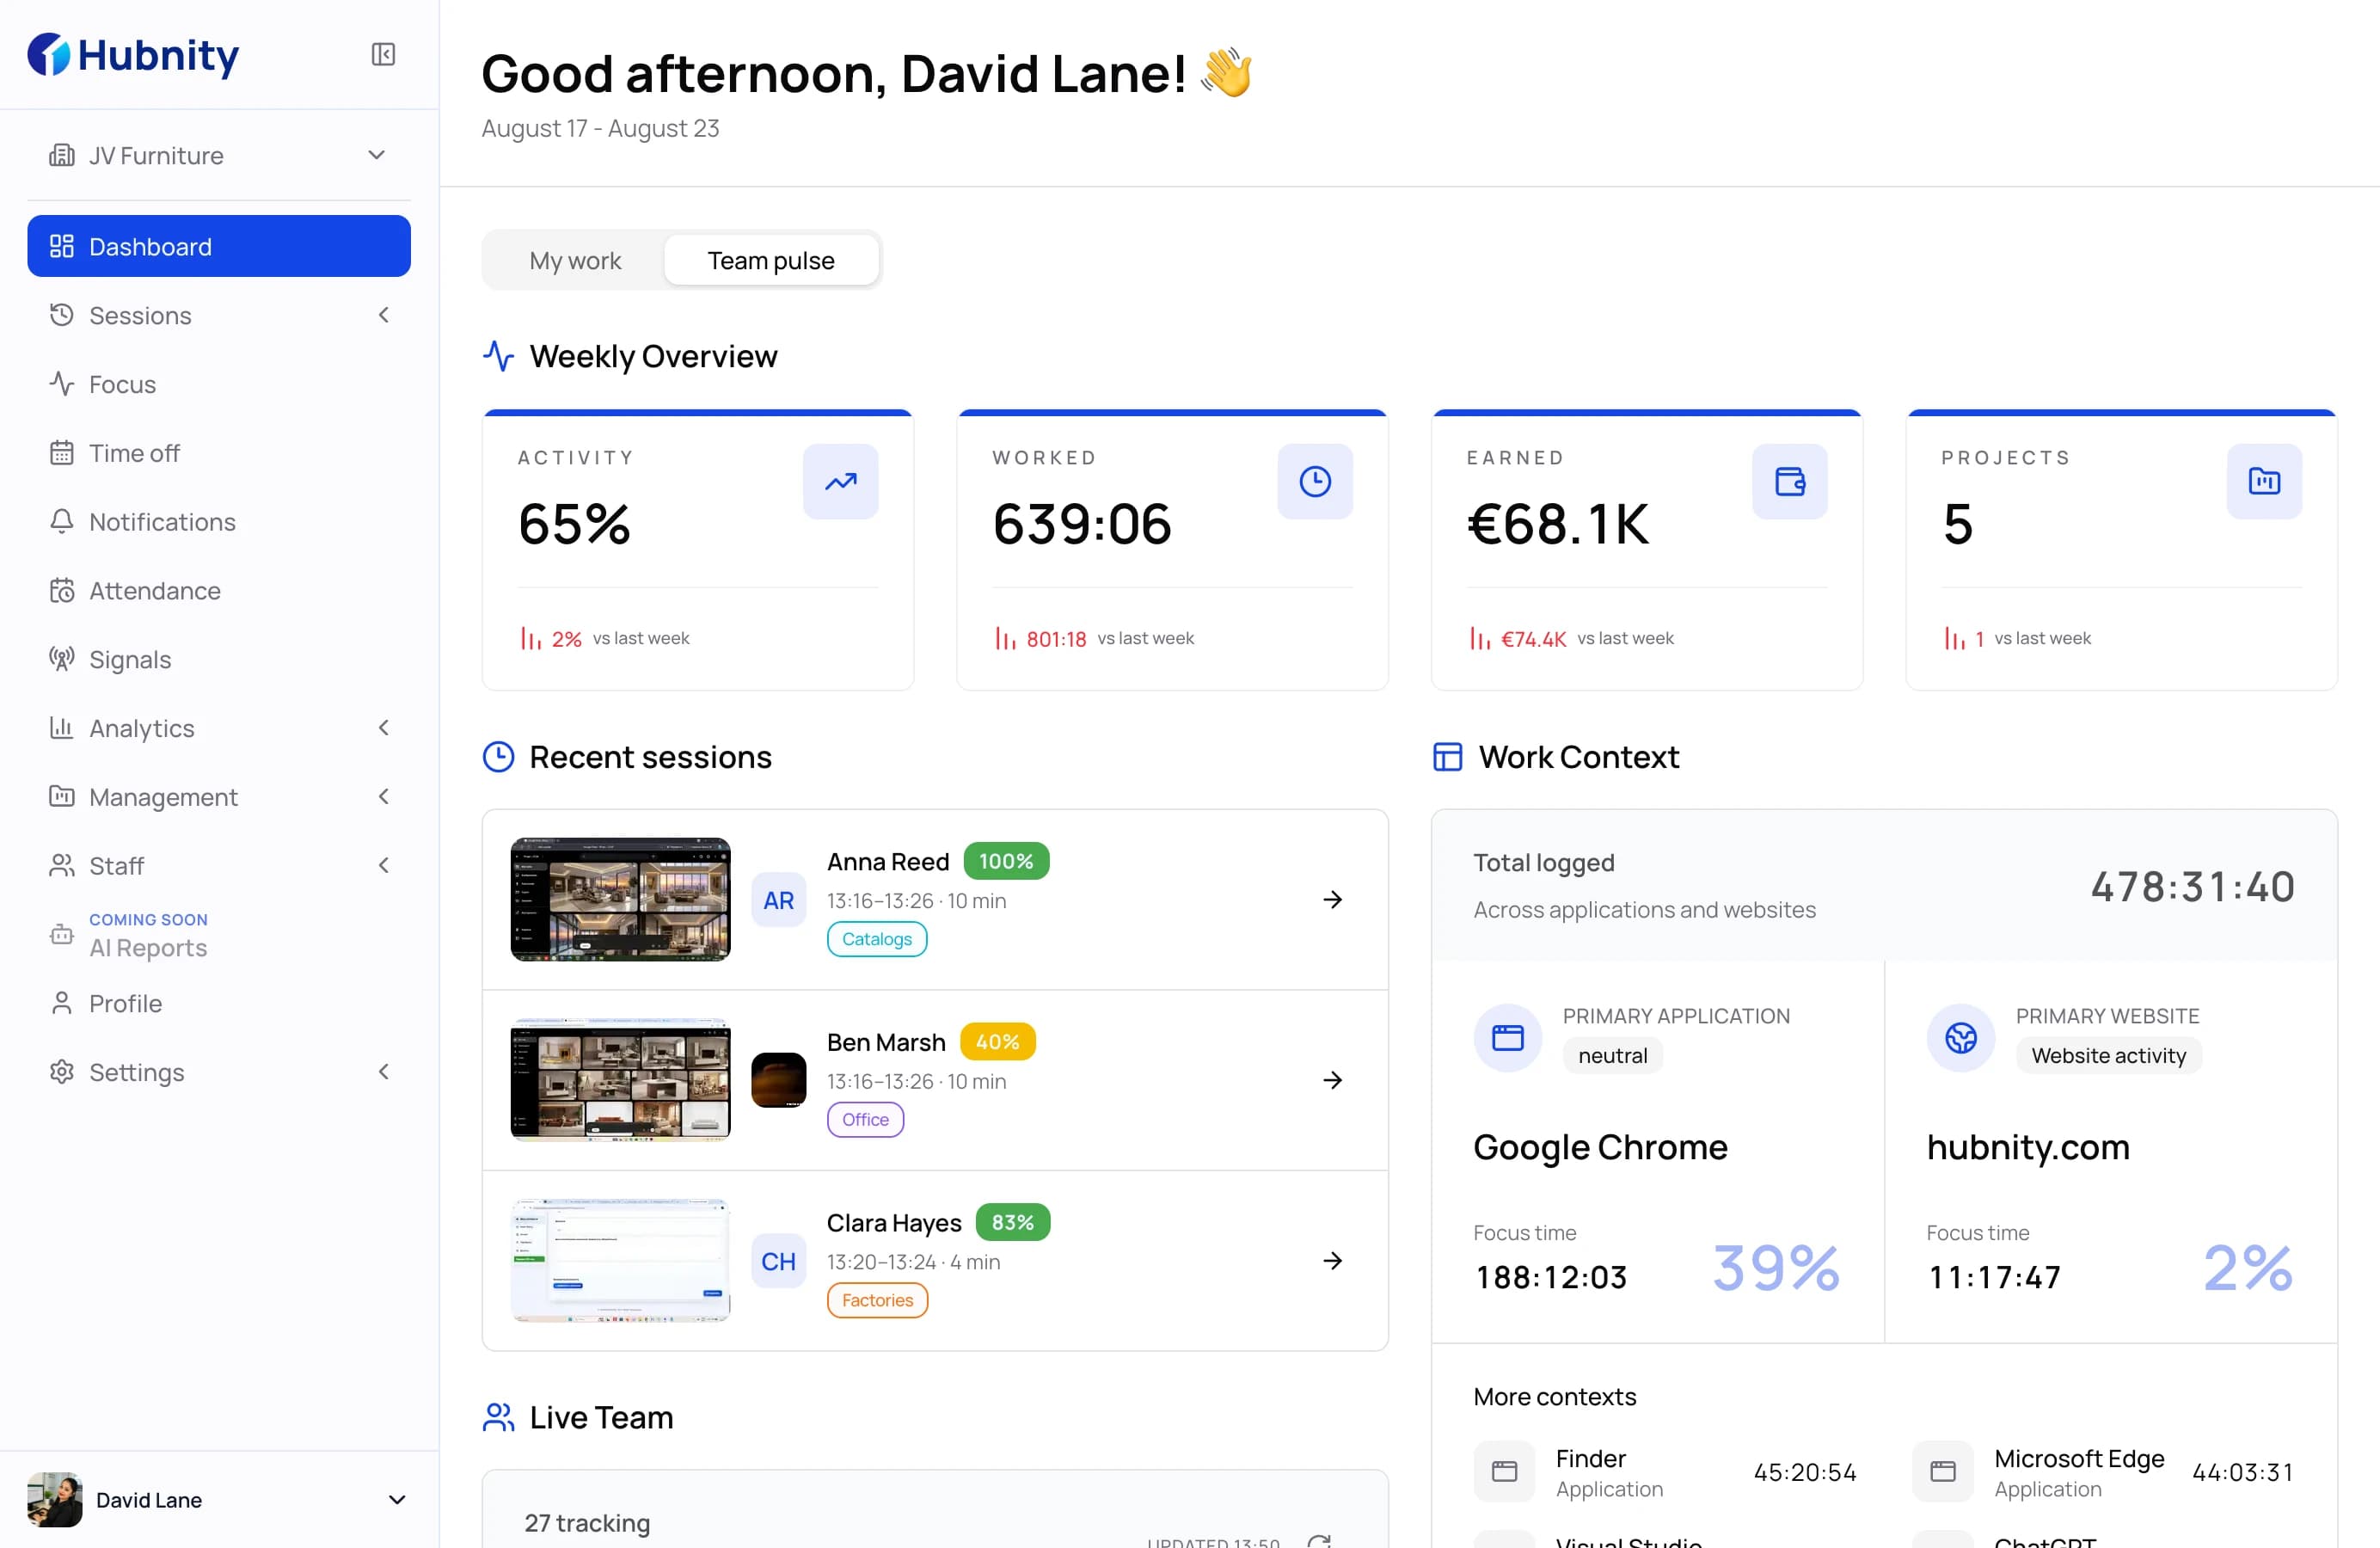Click the 100% activity badge
This screenshot has height=1548, width=2380.
pyautogui.click(x=1006, y=861)
